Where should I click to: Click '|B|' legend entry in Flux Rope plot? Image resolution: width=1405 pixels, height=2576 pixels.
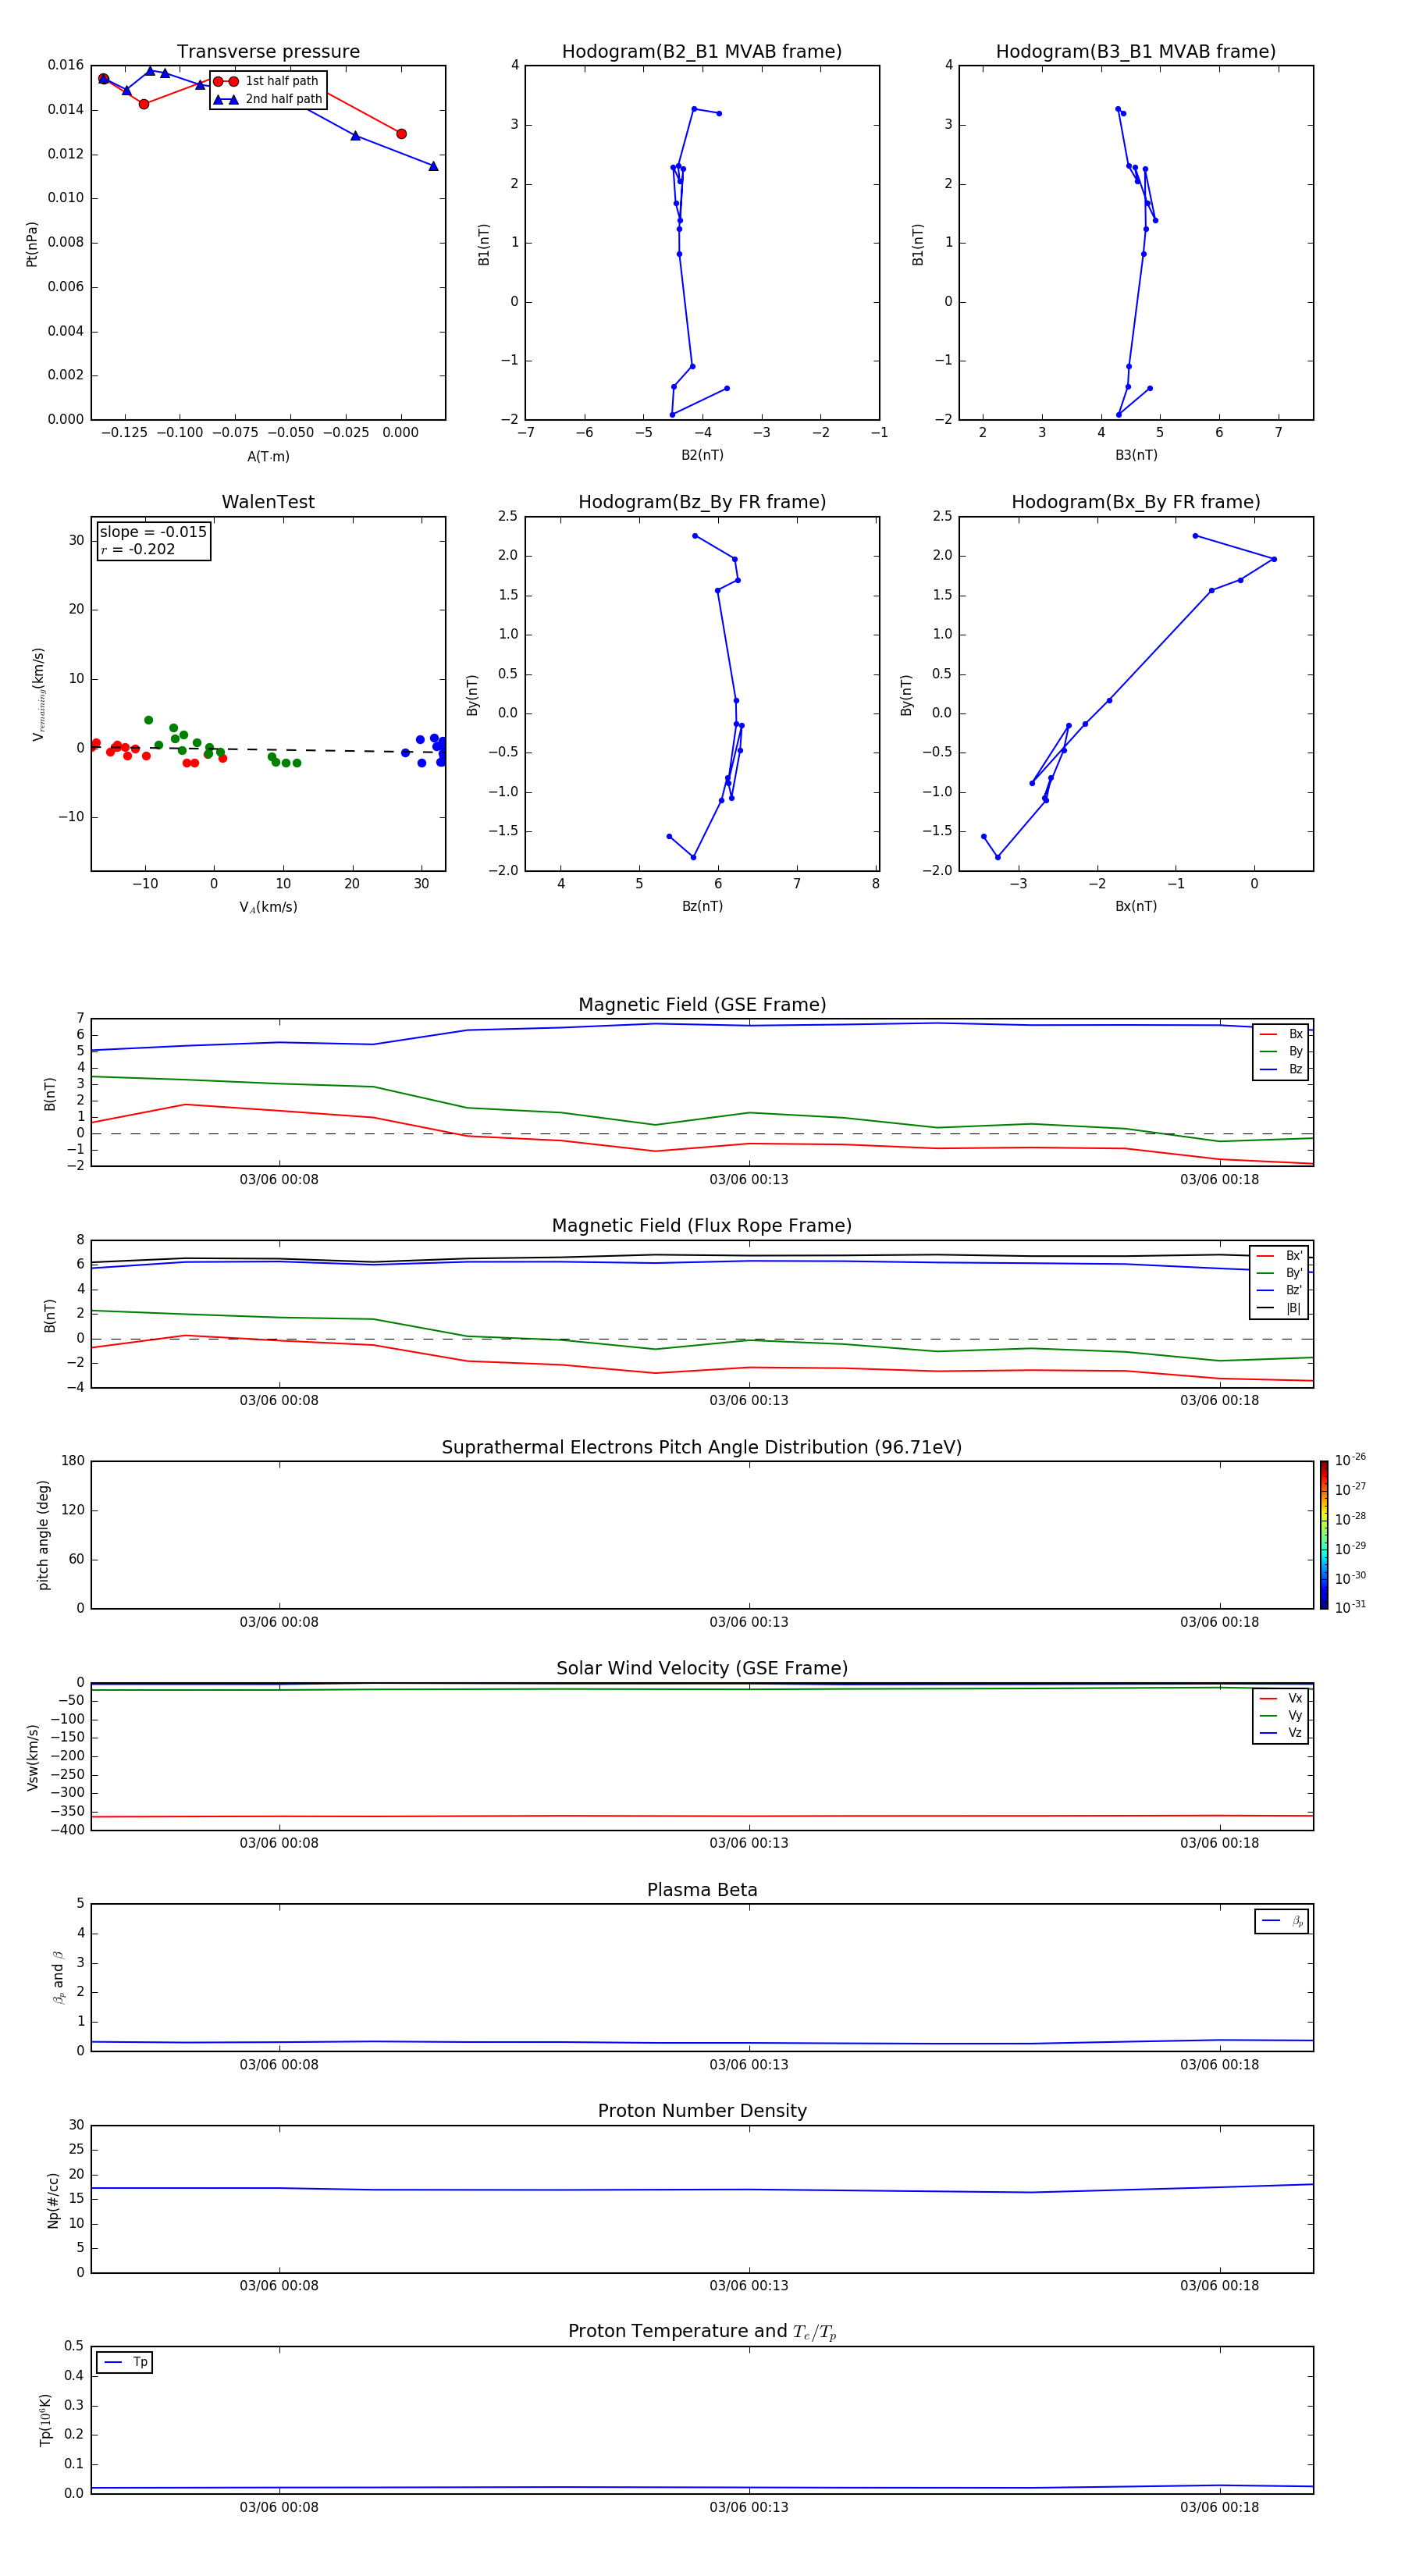coord(1280,1309)
